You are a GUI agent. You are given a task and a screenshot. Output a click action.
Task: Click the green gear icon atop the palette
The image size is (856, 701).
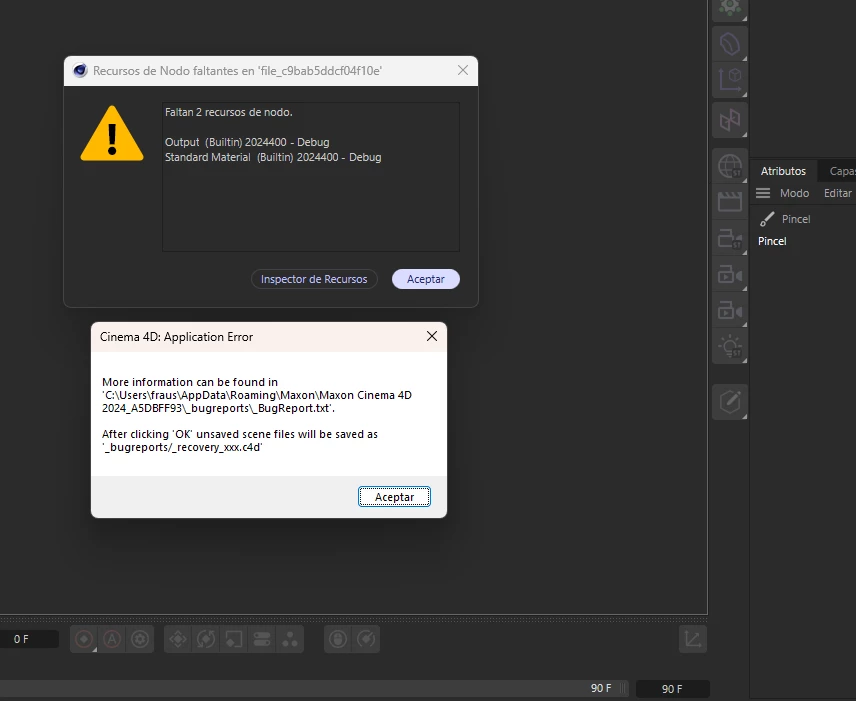(730, 8)
